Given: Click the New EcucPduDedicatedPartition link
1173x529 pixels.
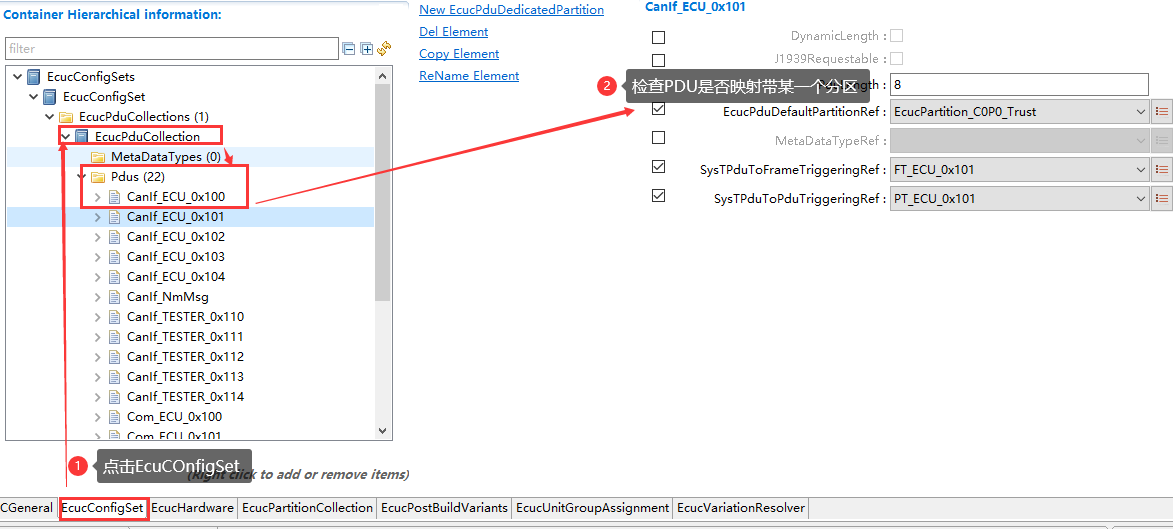Looking at the screenshot, I should click(511, 10).
